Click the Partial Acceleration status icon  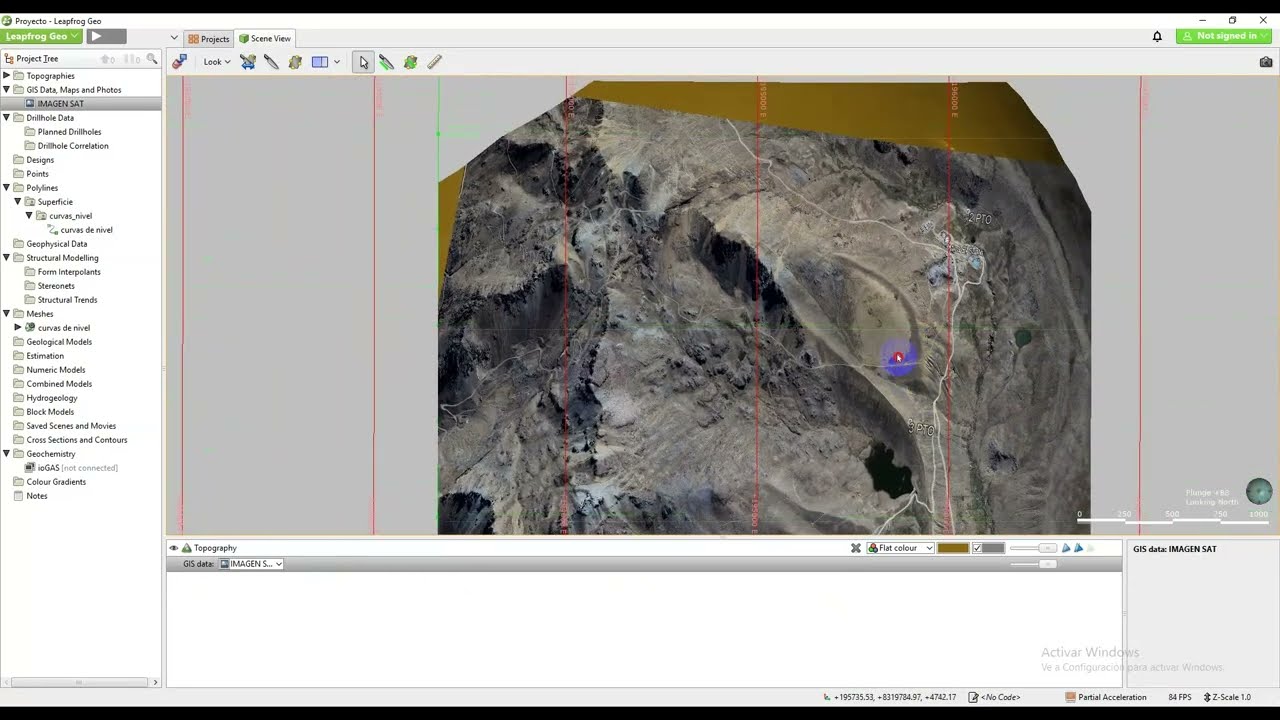(x=1070, y=697)
